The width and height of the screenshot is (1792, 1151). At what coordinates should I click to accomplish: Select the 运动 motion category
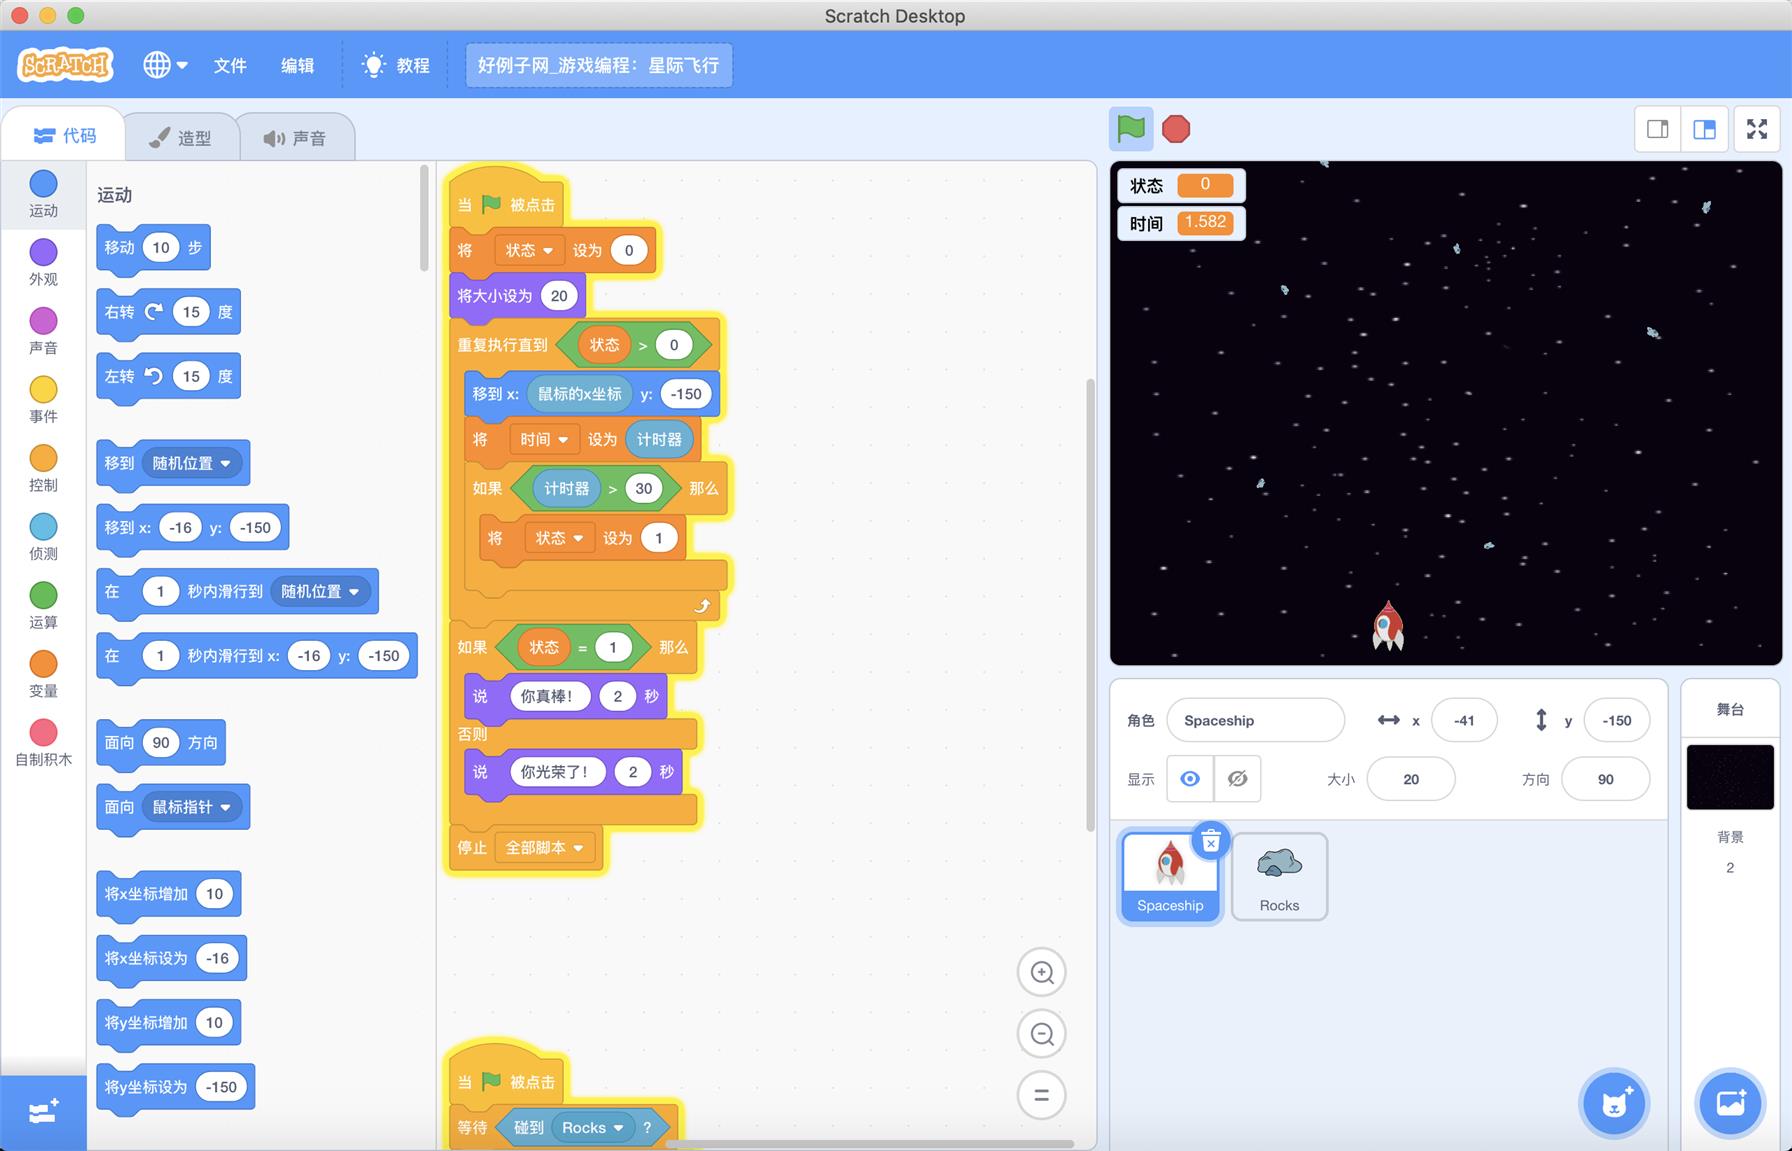(43, 194)
